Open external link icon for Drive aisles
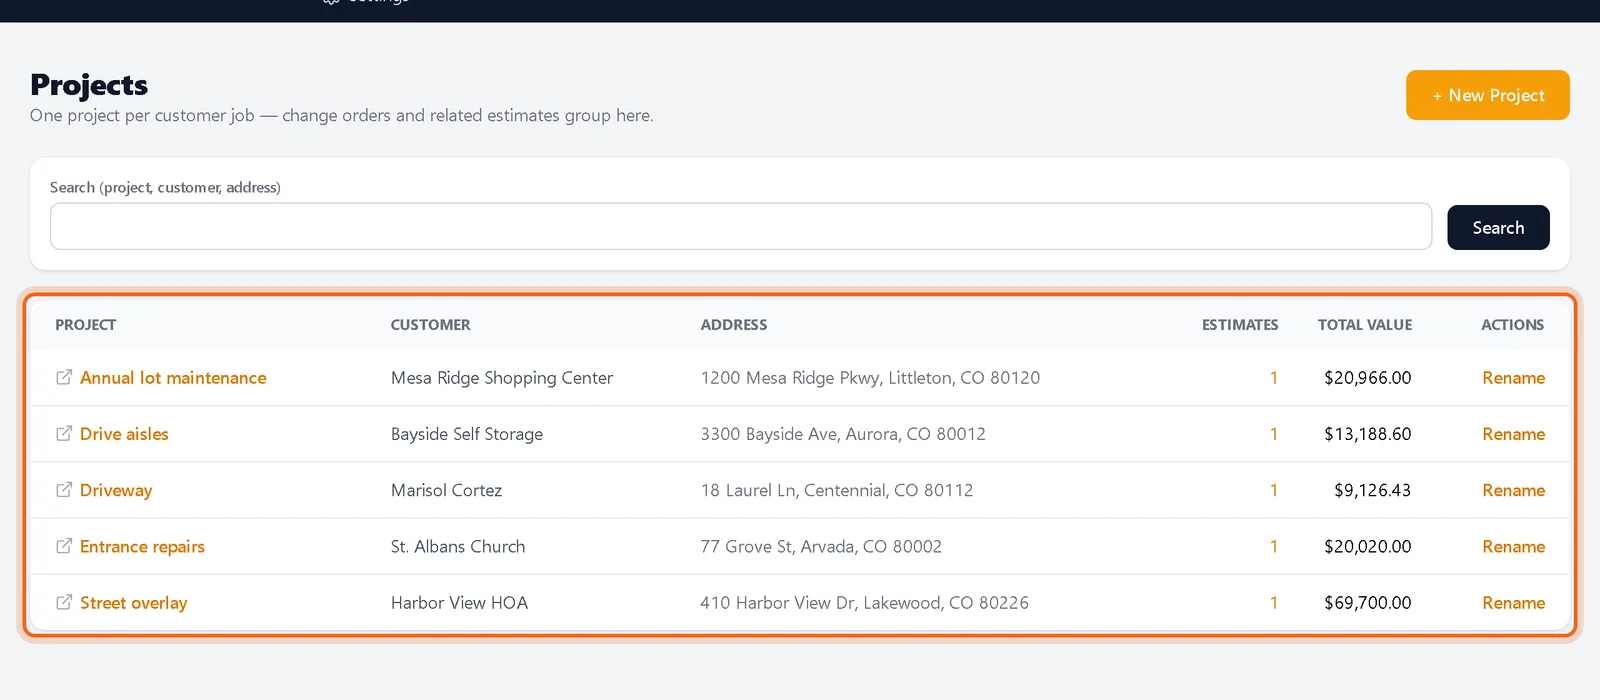 [64, 433]
